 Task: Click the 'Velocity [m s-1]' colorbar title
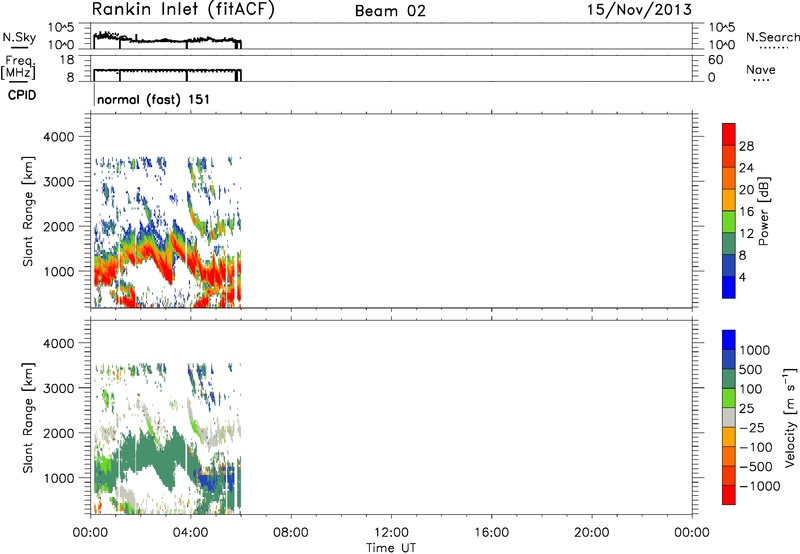(790, 416)
